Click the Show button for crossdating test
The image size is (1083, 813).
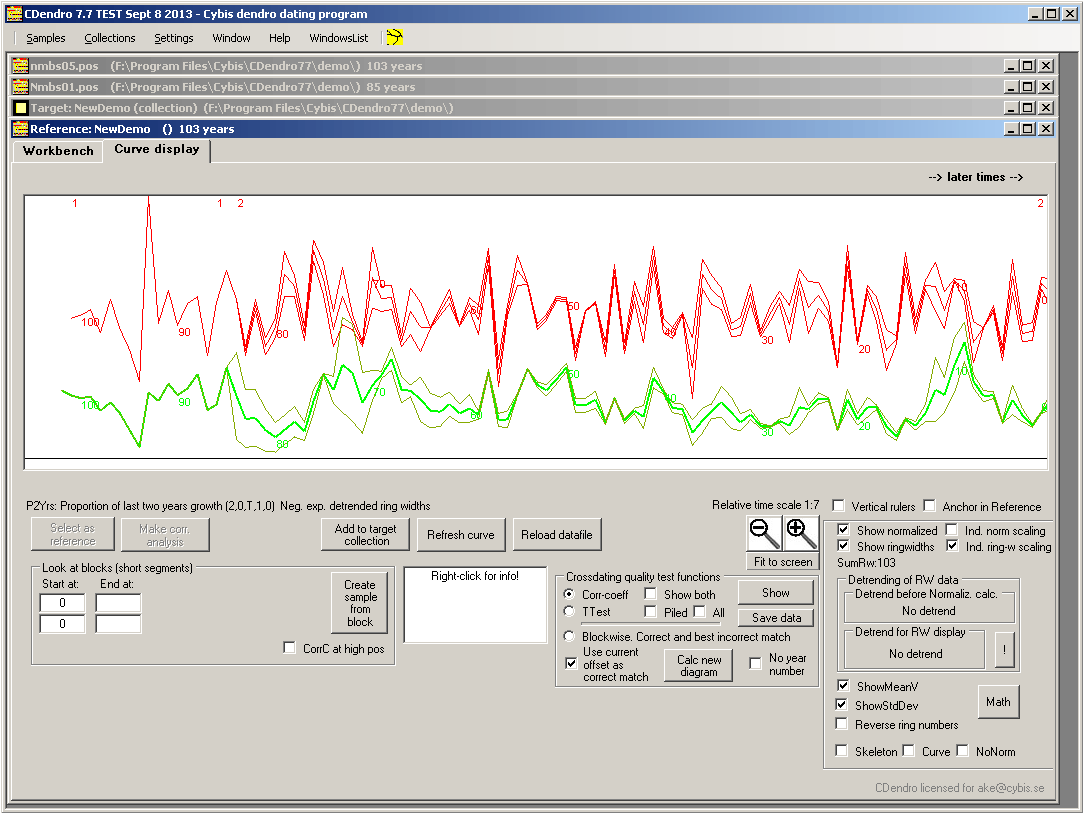click(776, 593)
